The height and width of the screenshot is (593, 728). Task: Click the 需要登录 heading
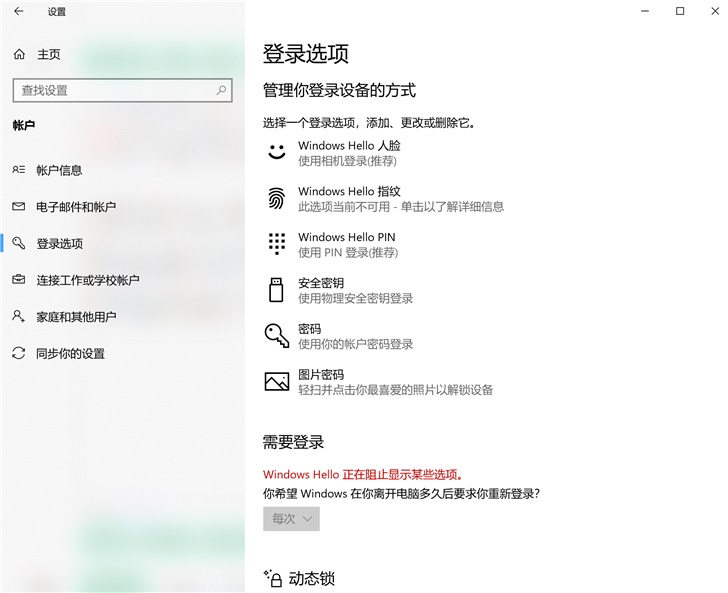293,442
